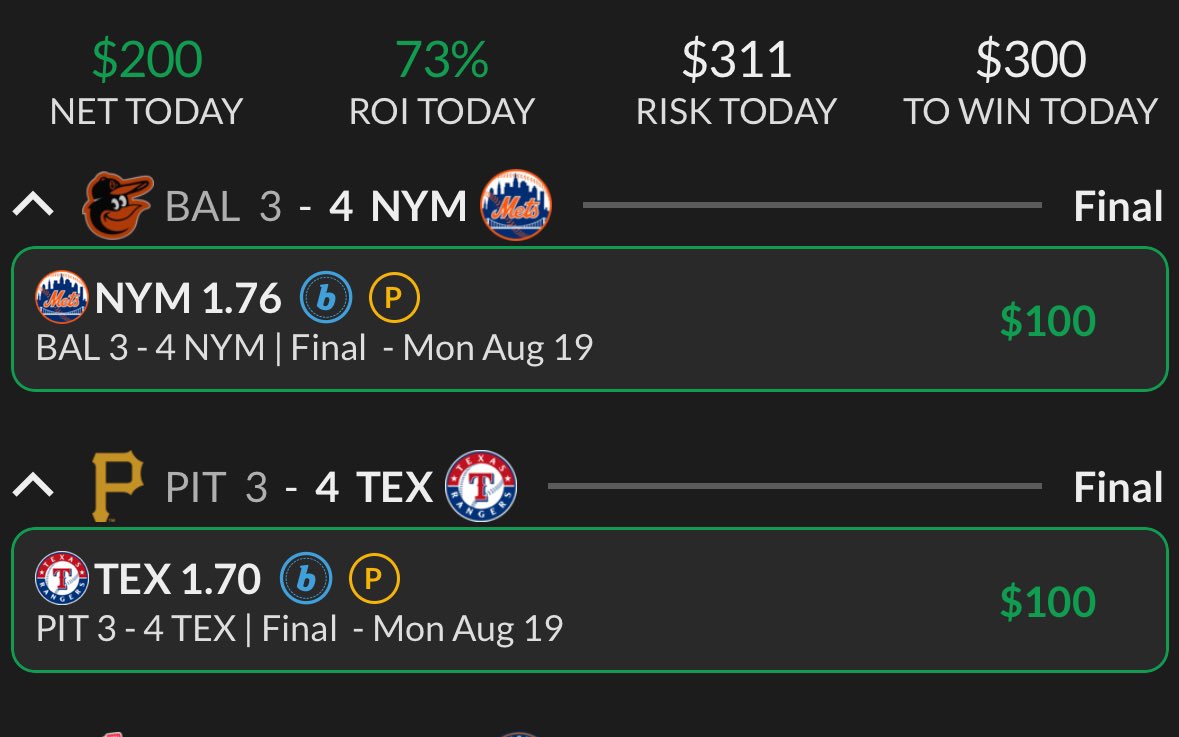The image size is (1179, 737).
Task: Click the Mets logo in game header
Action: (516, 205)
